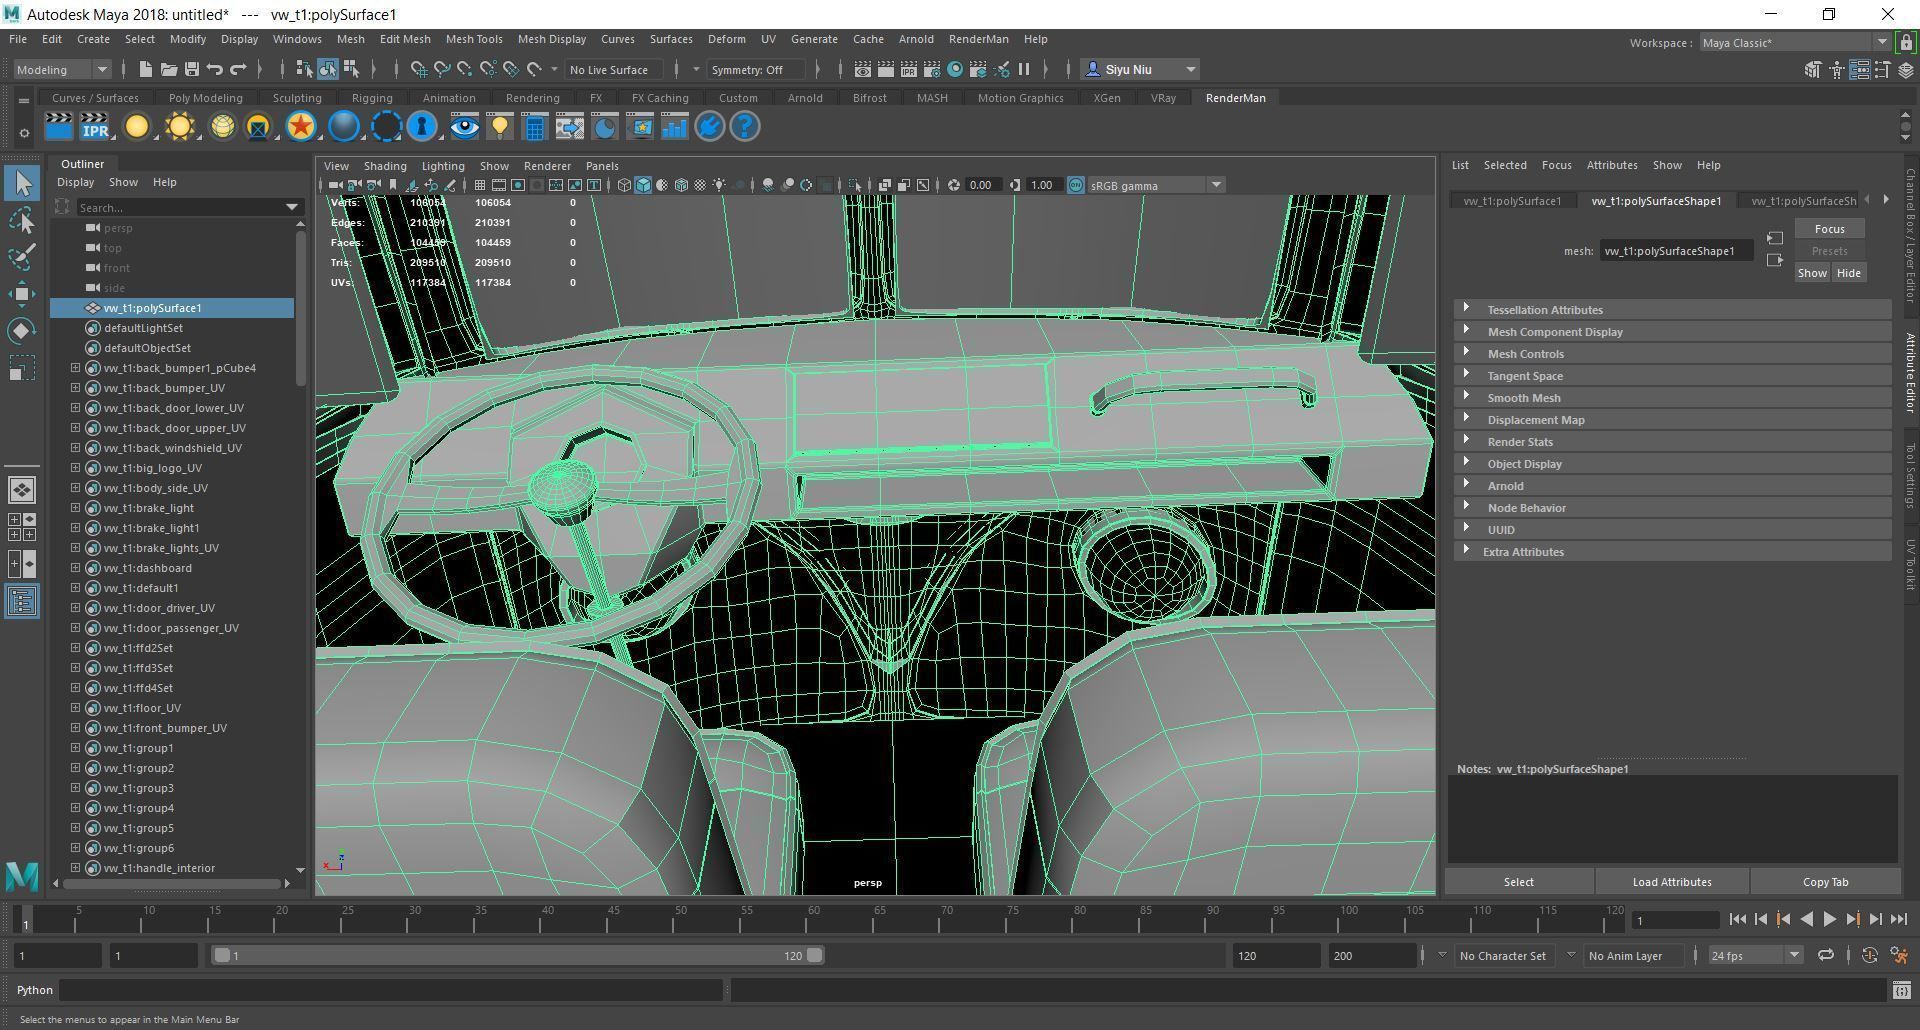Open animation preferences running-man icon
Image resolution: width=1920 pixels, height=1030 pixels.
[x=1899, y=956]
